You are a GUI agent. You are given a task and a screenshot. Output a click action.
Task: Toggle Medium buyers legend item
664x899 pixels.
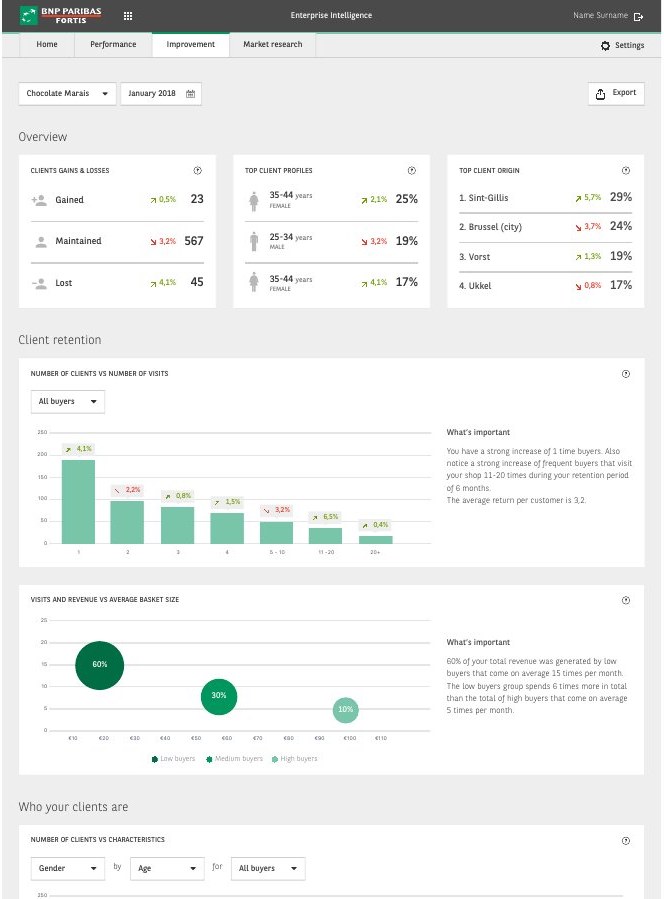(x=234, y=759)
